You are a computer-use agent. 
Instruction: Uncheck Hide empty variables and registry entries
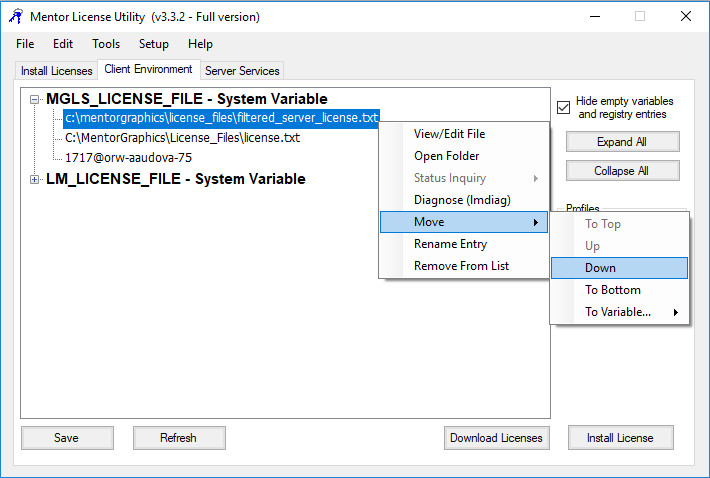tap(563, 108)
